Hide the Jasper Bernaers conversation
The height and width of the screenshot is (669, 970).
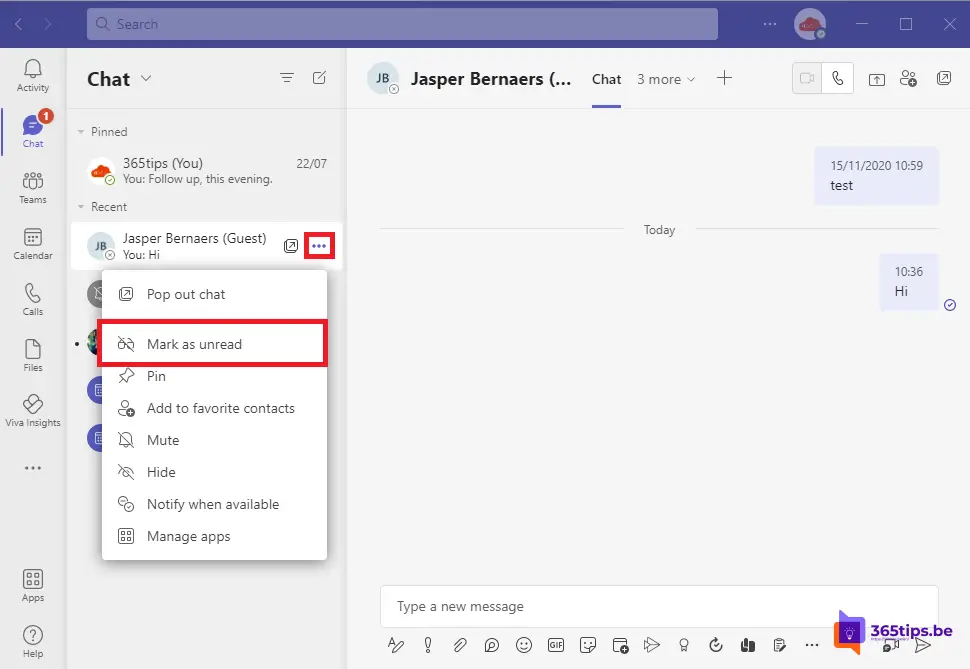pyautogui.click(x=163, y=472)
